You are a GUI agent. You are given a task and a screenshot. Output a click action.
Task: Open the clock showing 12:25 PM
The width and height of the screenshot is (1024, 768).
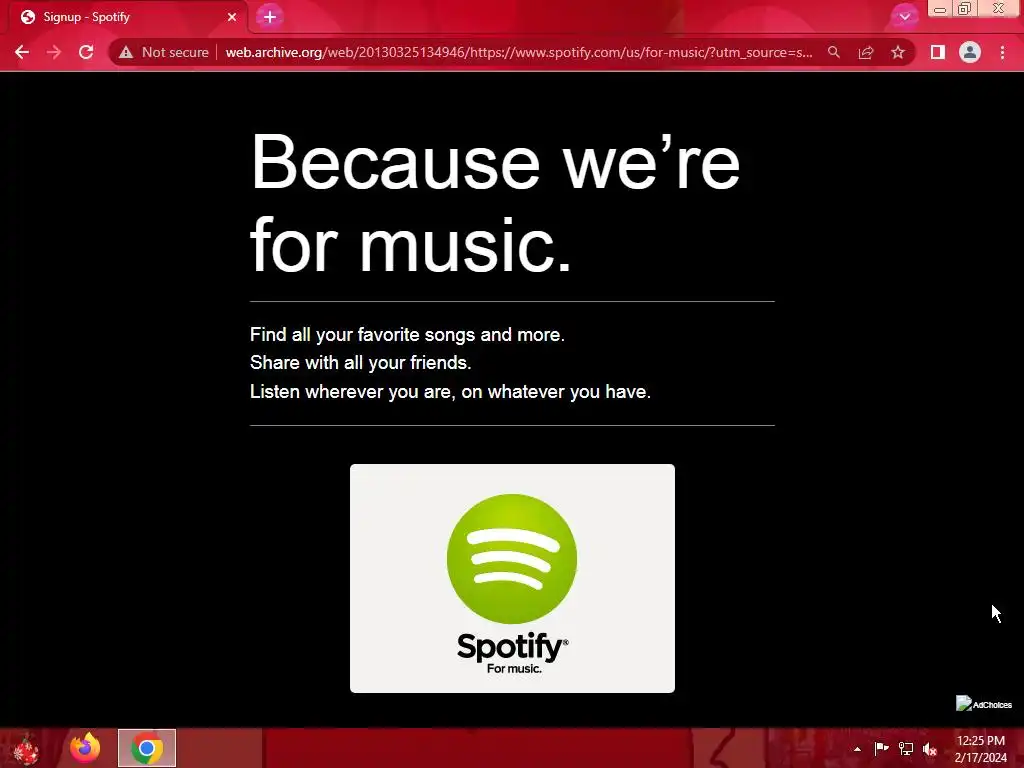[980, 749]
